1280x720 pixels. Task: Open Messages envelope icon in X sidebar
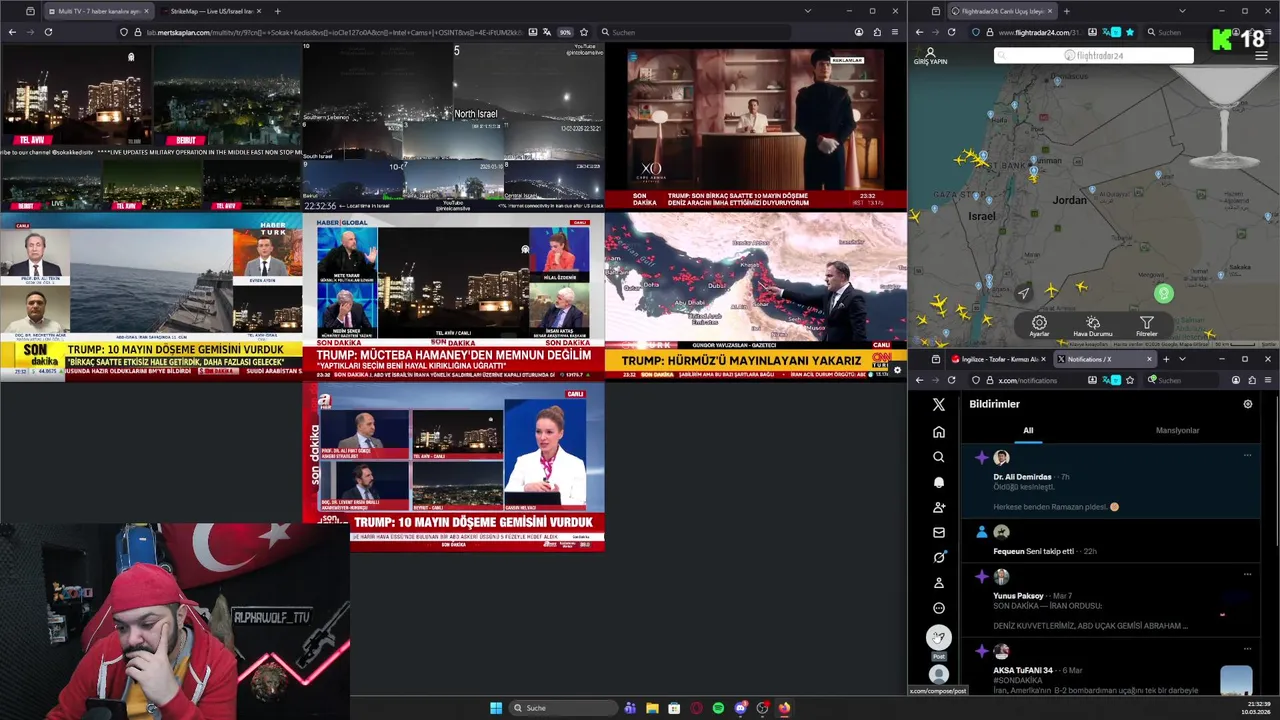[x=938, y=532]
